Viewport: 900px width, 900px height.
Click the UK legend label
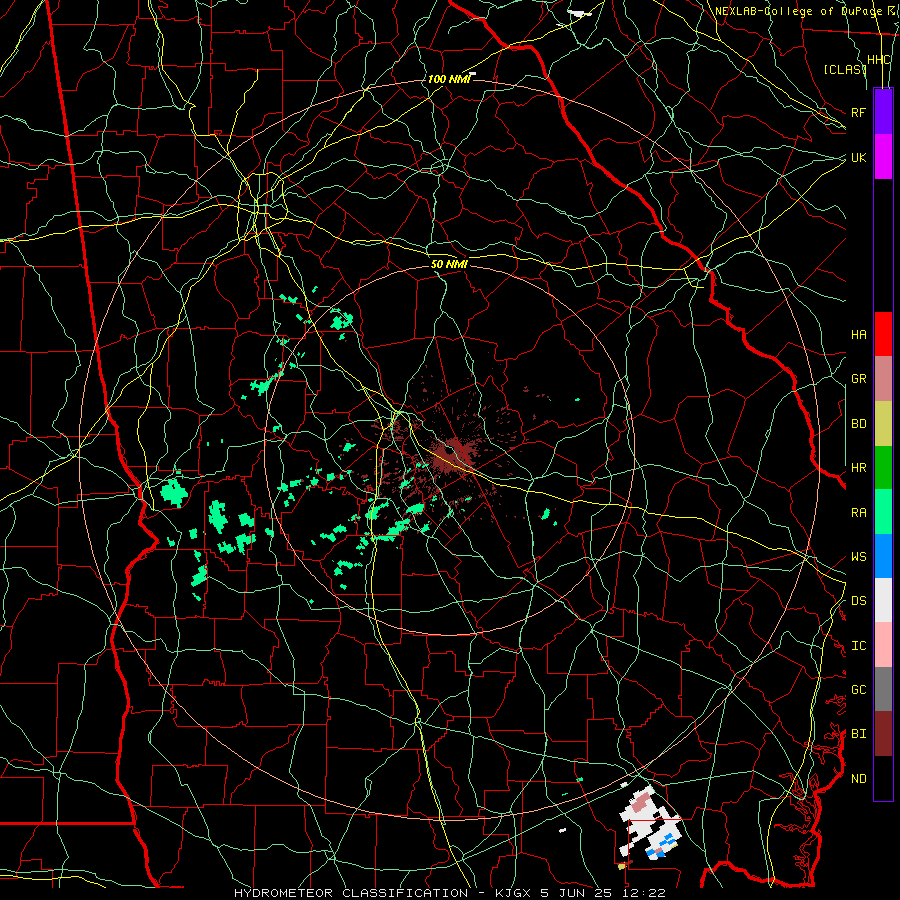[x=858, y=157]
